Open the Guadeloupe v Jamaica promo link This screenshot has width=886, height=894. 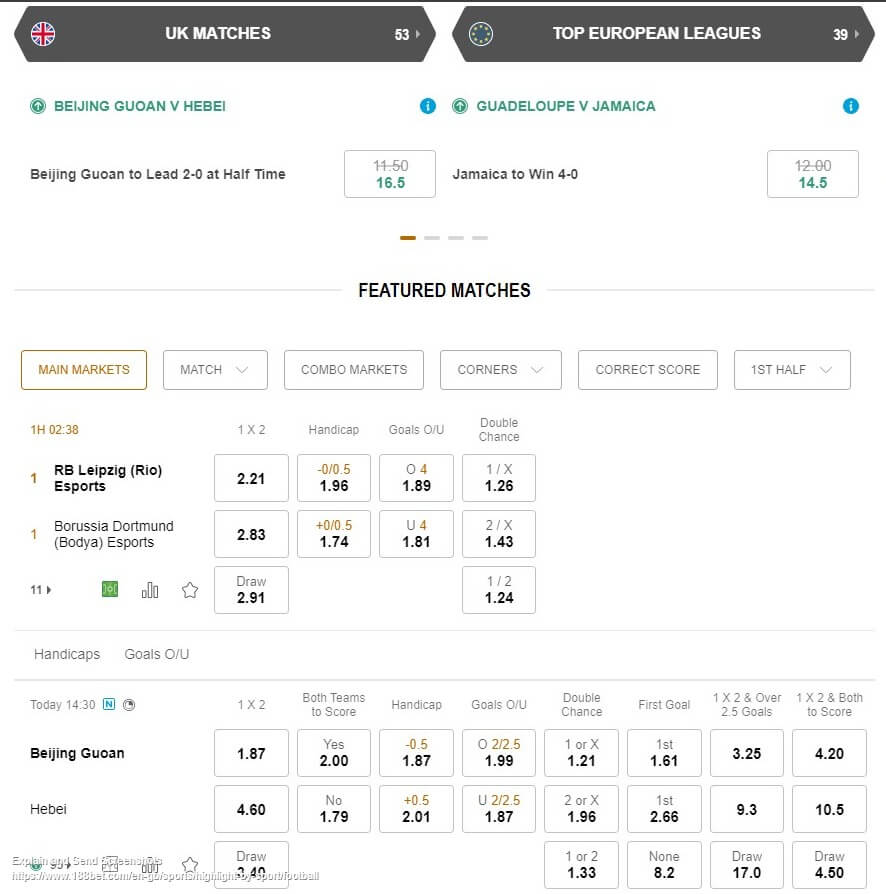point(566,106)
